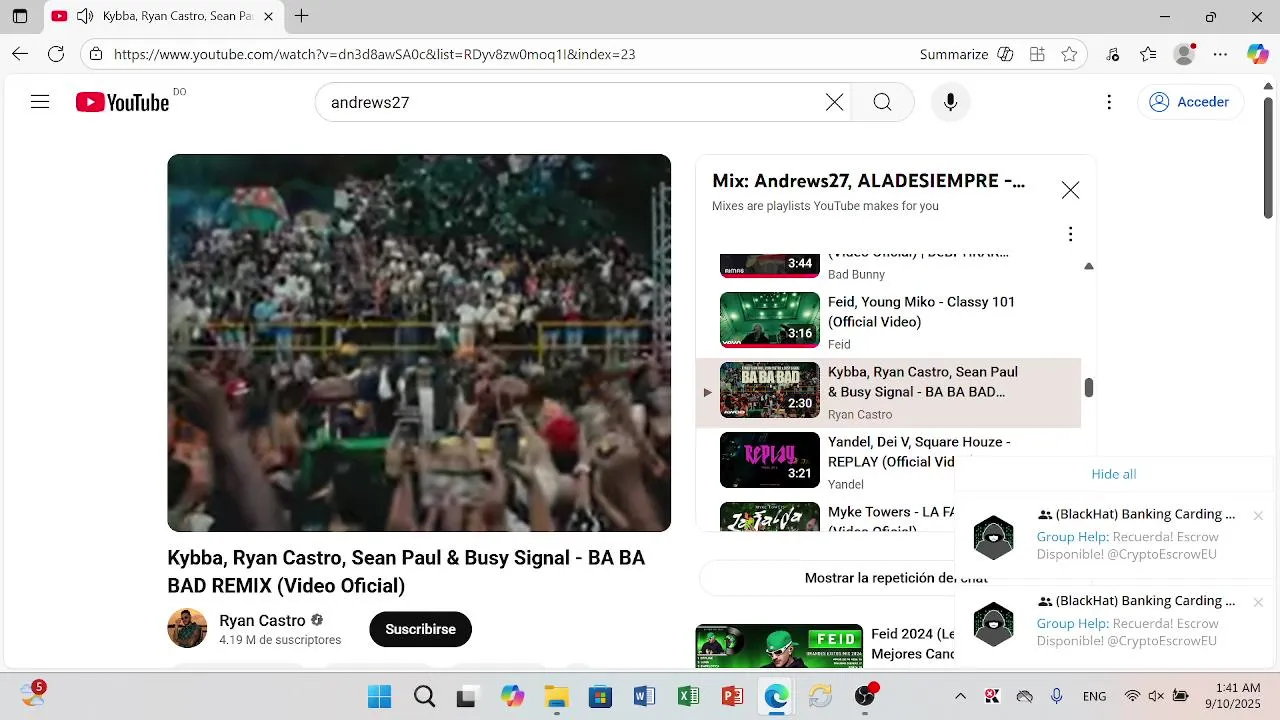
Task: Close the Mix playlist panel
Action: tap(1070, 190)
